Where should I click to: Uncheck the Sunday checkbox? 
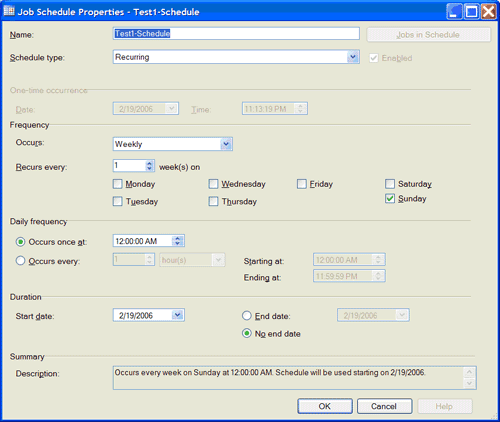tap(390, 198)
